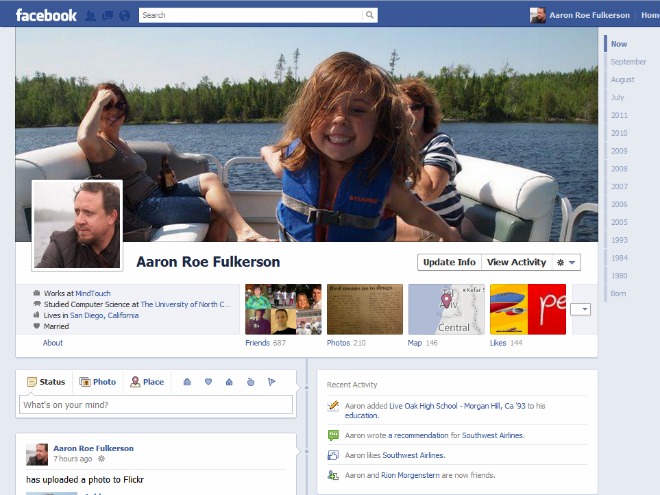
Task: Click the flag milestone icon in composer
Action: coord(271,382)
